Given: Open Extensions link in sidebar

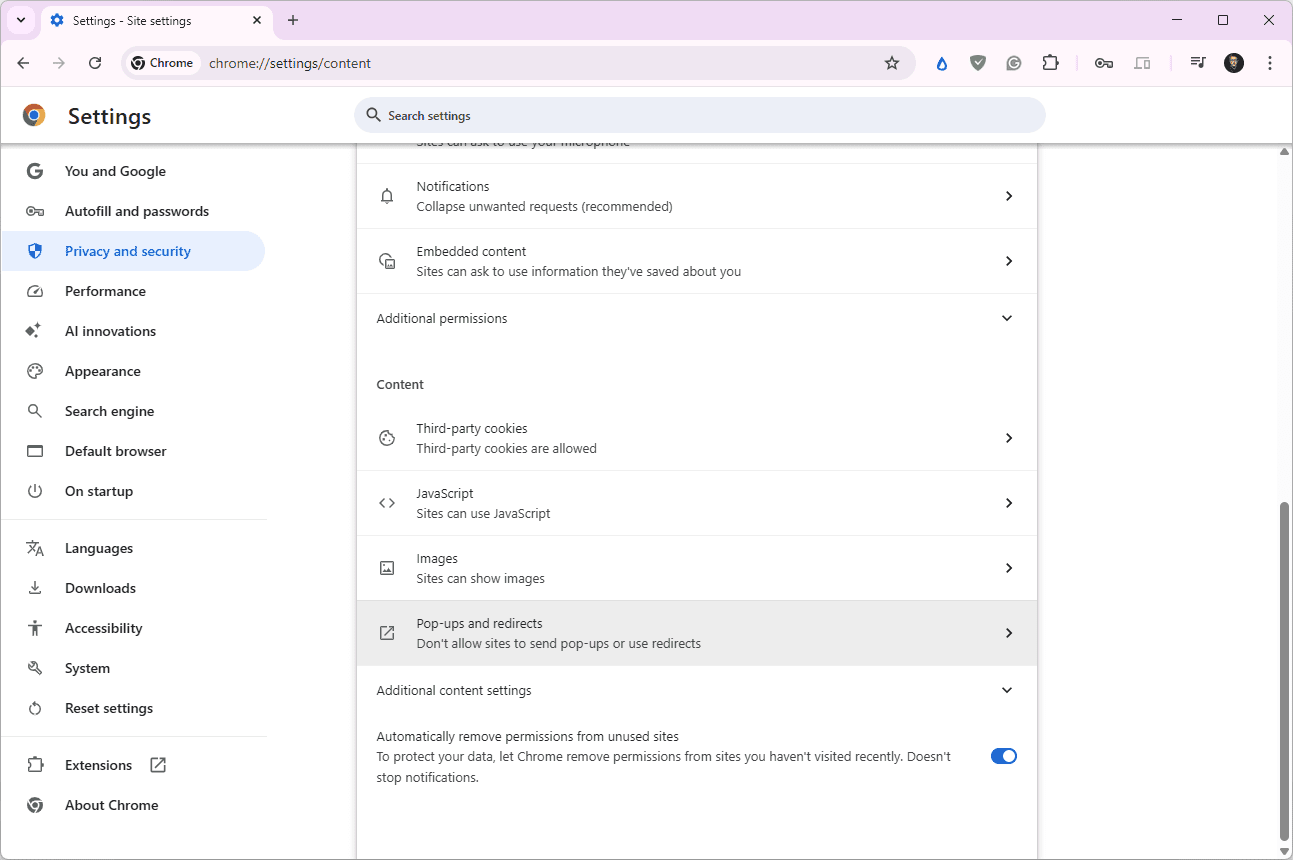Looking at the screenshot, I should click(x=98, y=765).
